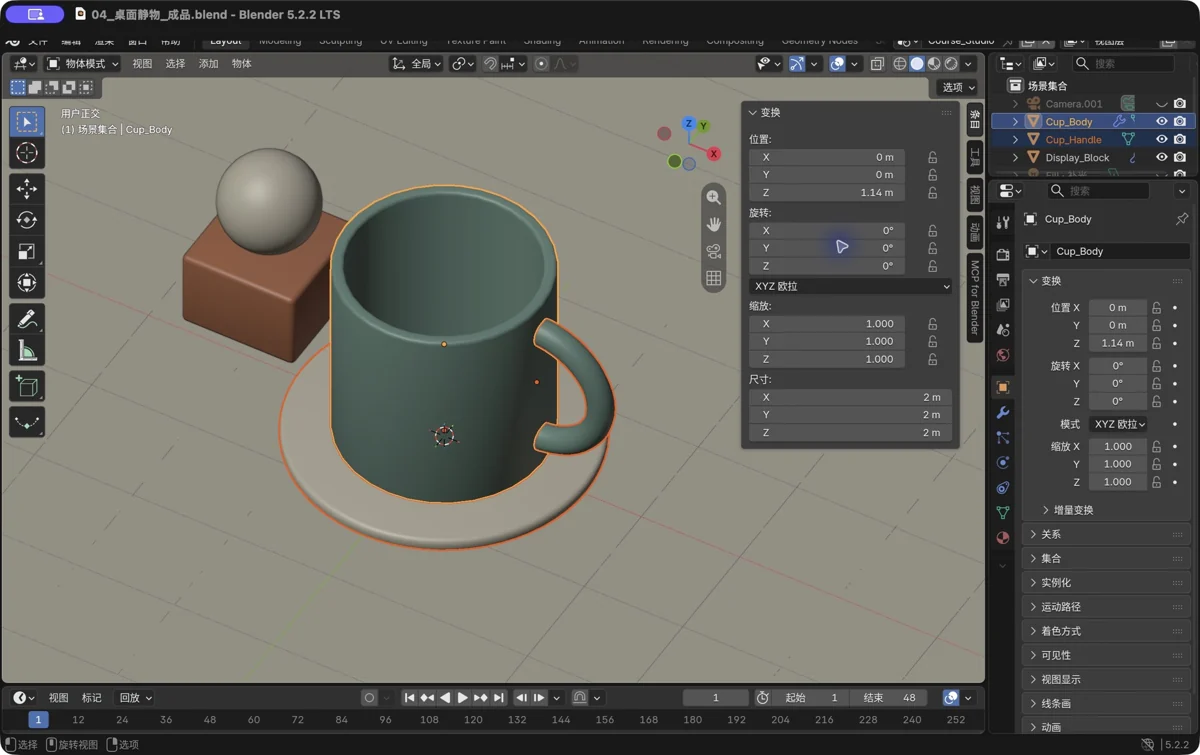The image size is (1200, 755).
Task: Hide Cup_Body with its eye icon
Action: pyautogui.click(x=1162, y=122)
